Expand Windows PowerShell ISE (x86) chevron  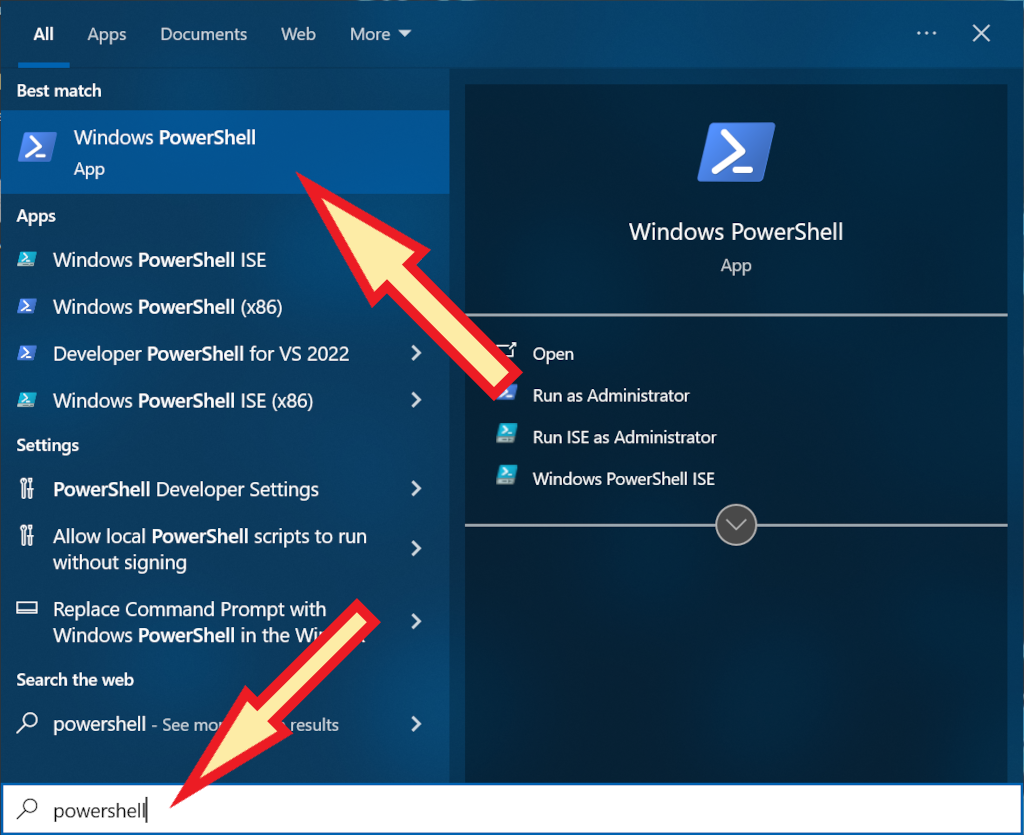click(416, 400)
